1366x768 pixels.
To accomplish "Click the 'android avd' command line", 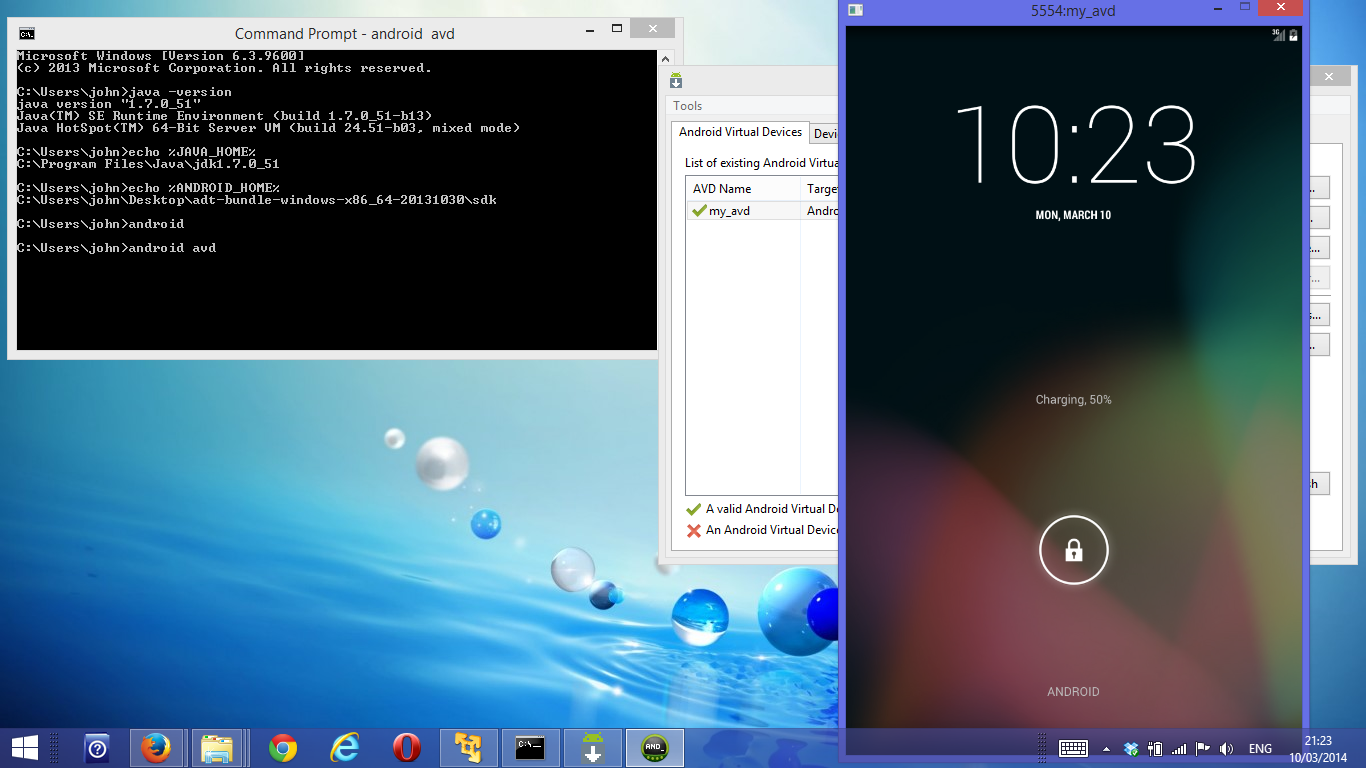I will [117, 248].
